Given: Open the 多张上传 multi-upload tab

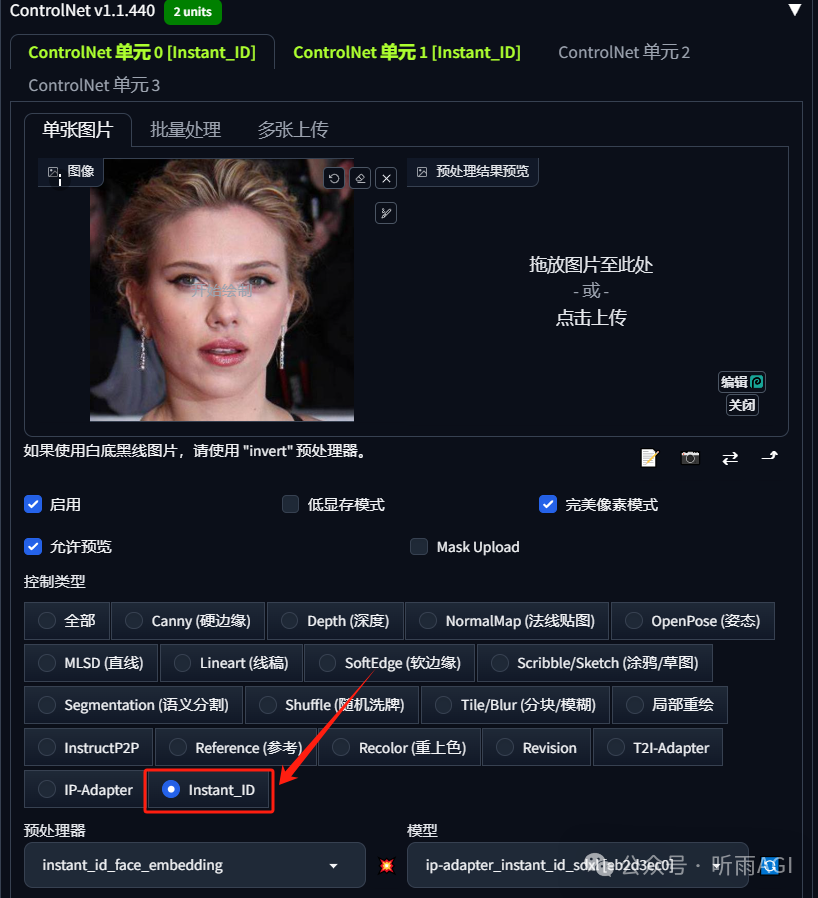Looking at the screenshot, I should pyautogui.click(x=293, y=130).
